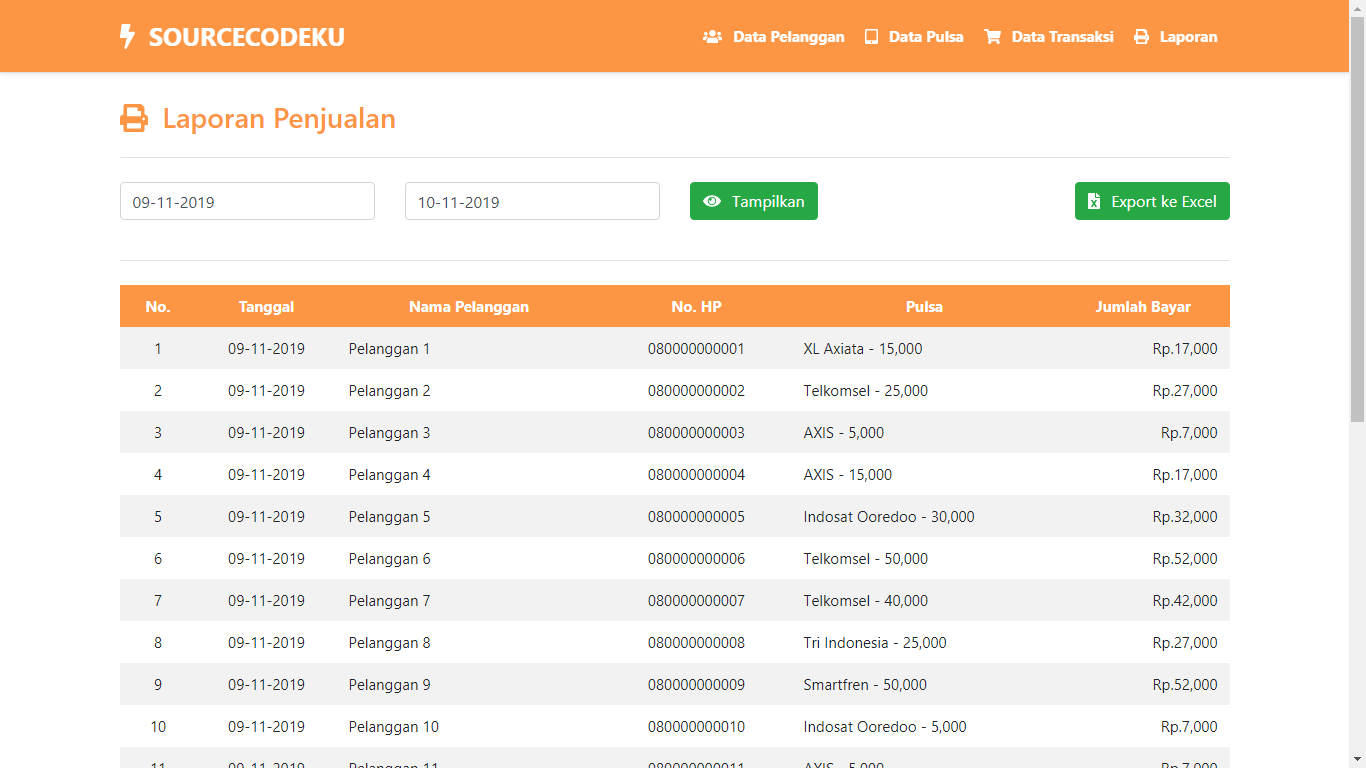The image size is (1366, 768).
Task: Click the Export ke Excel button
Action: click(x=1152, y=201)
